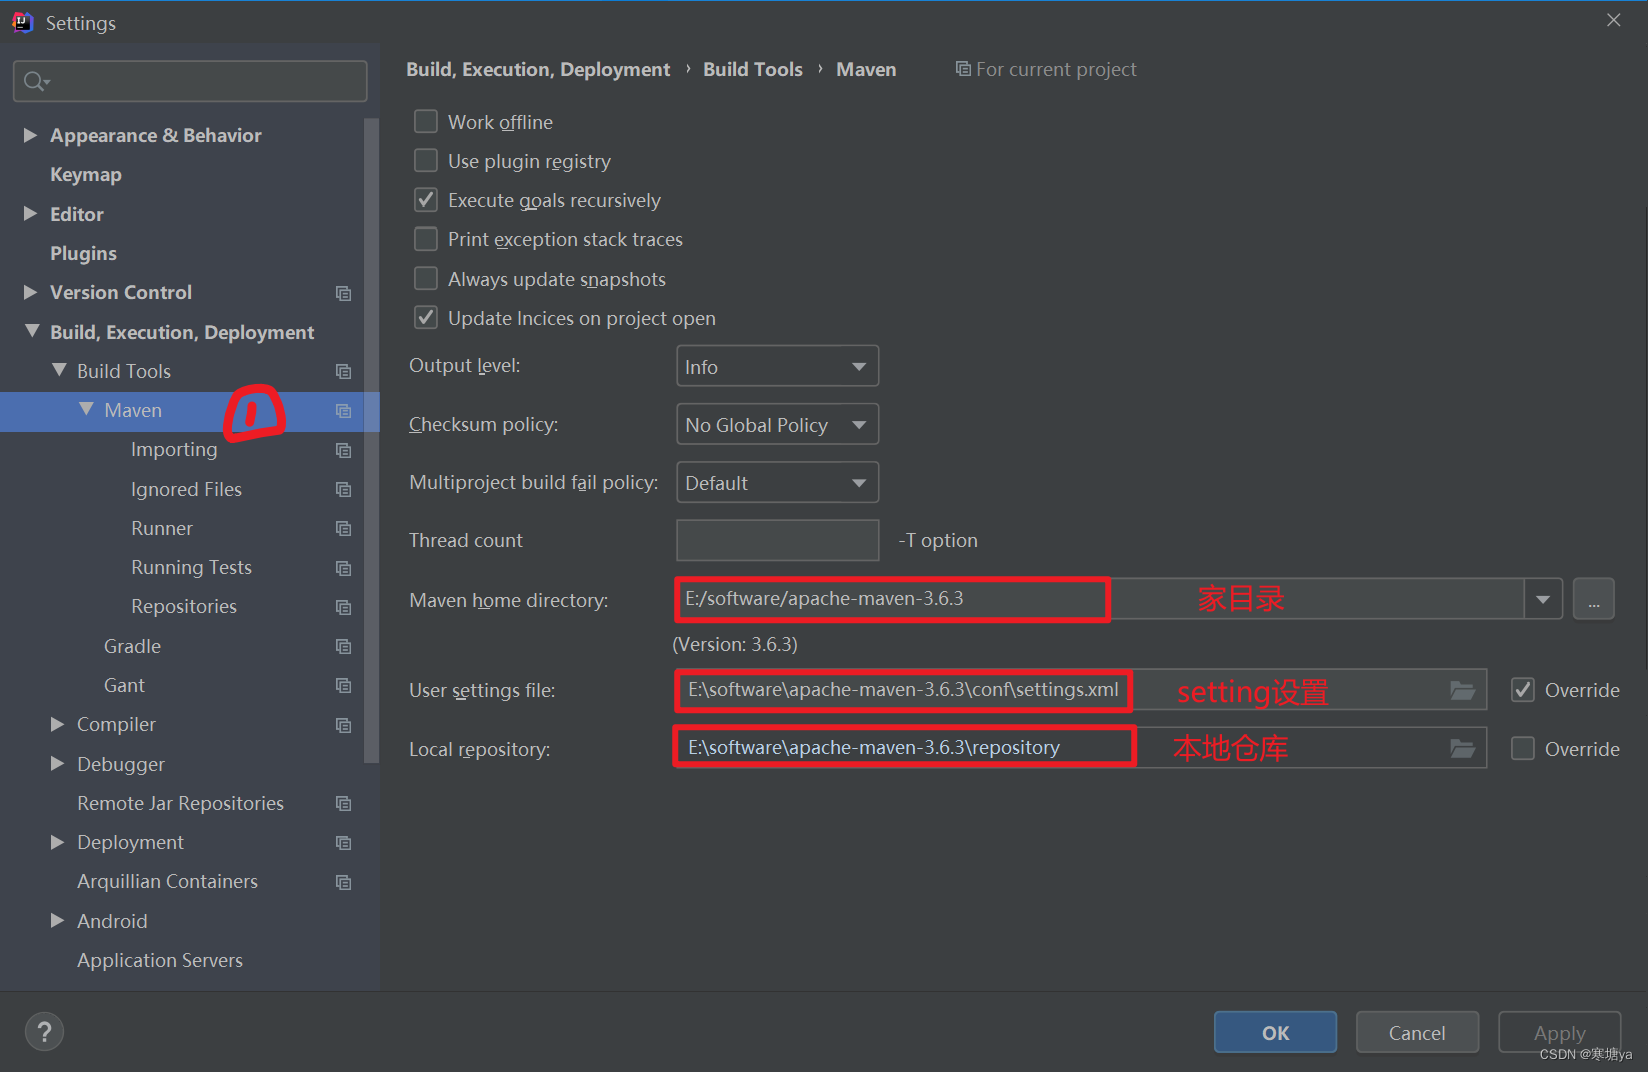Click Build Tools in the breadcrumb
Image resolution: width=1648 pixels, height=1072 pixels.
(x=753, y=69)
